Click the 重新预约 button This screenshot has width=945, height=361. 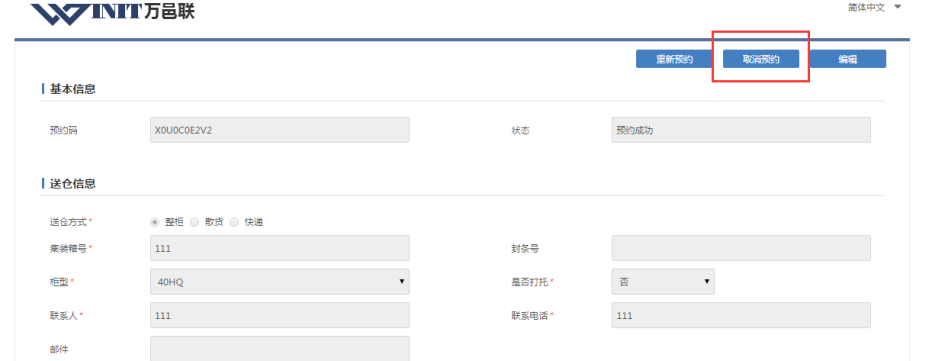click(x=674, y=59)
